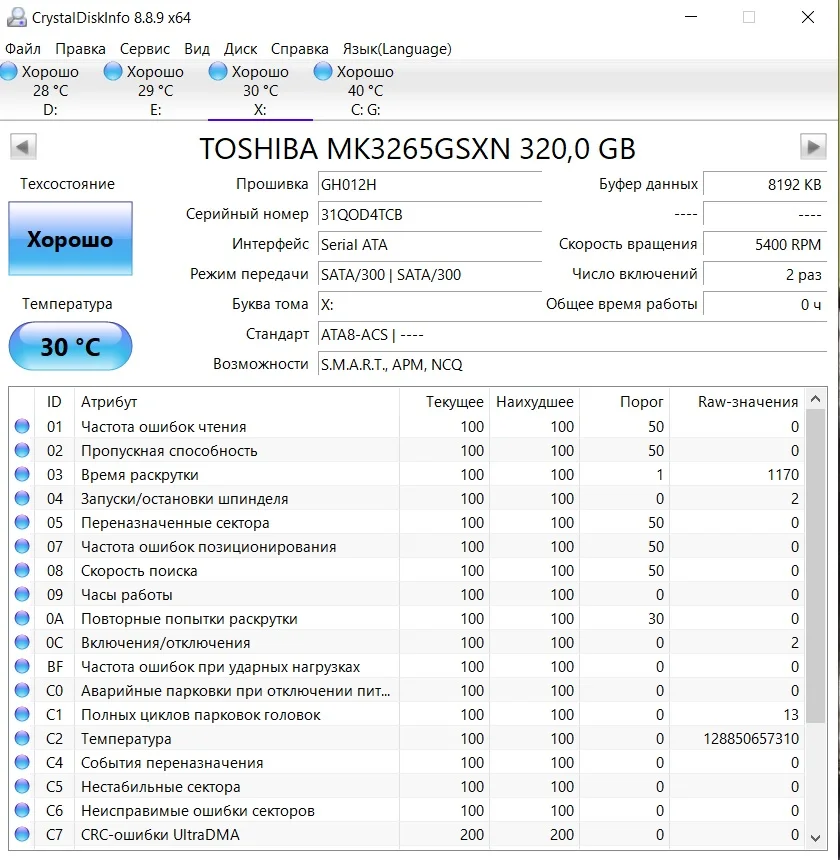The width and height of the screenshot is (840, 860).
Task: Select disk X: at 30 °C
Action: (260, 90)
